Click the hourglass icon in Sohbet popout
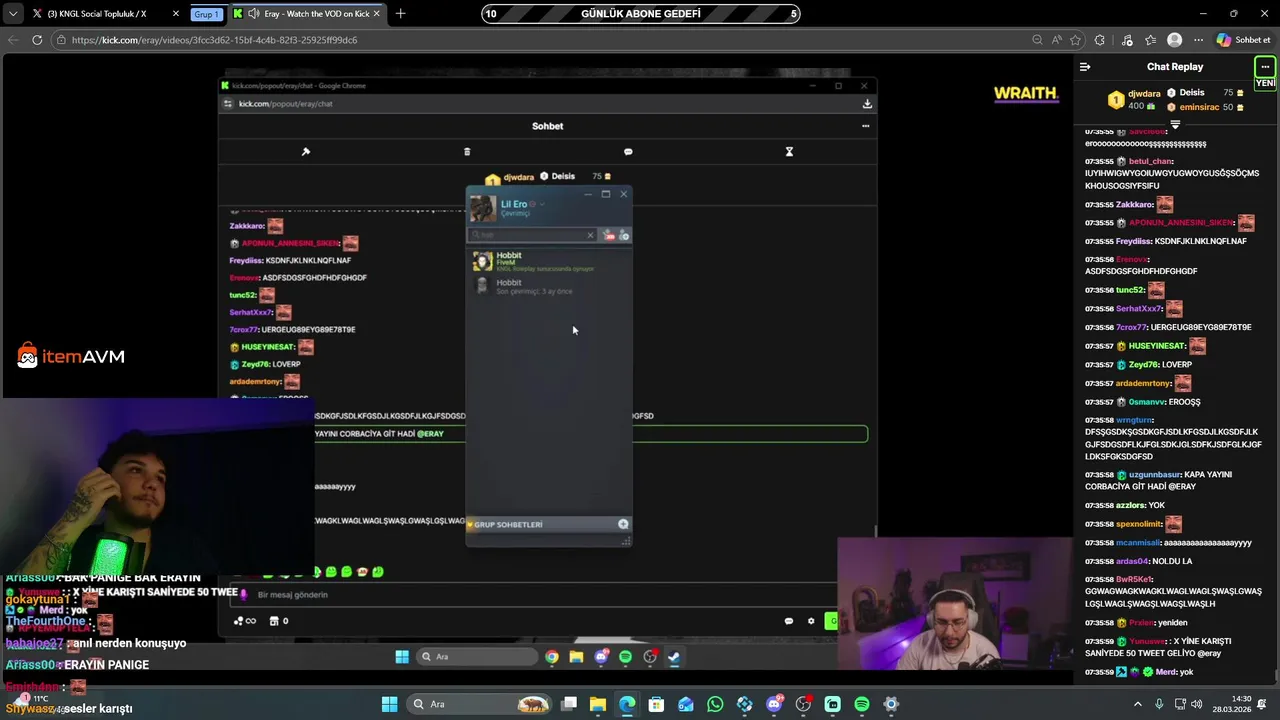The image size is (1280, 720). (789, 152)
